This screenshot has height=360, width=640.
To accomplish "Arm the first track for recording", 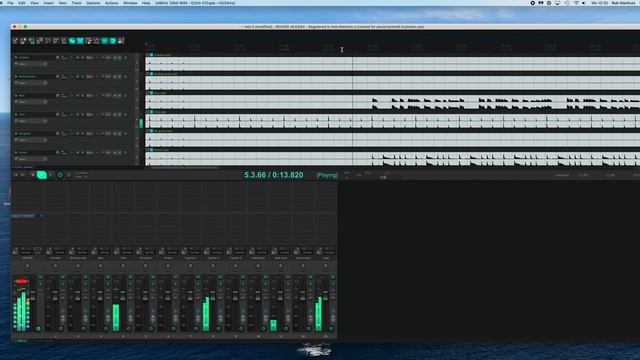I will tap(16, 58).
